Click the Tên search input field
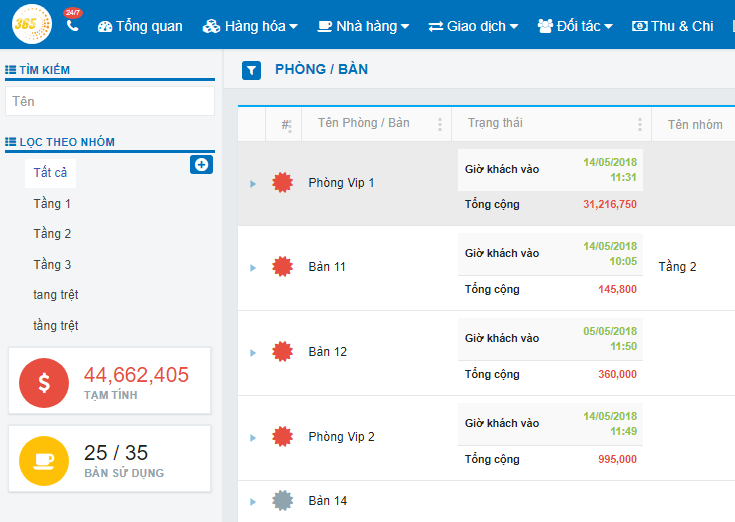 click(x=110, y=101)
